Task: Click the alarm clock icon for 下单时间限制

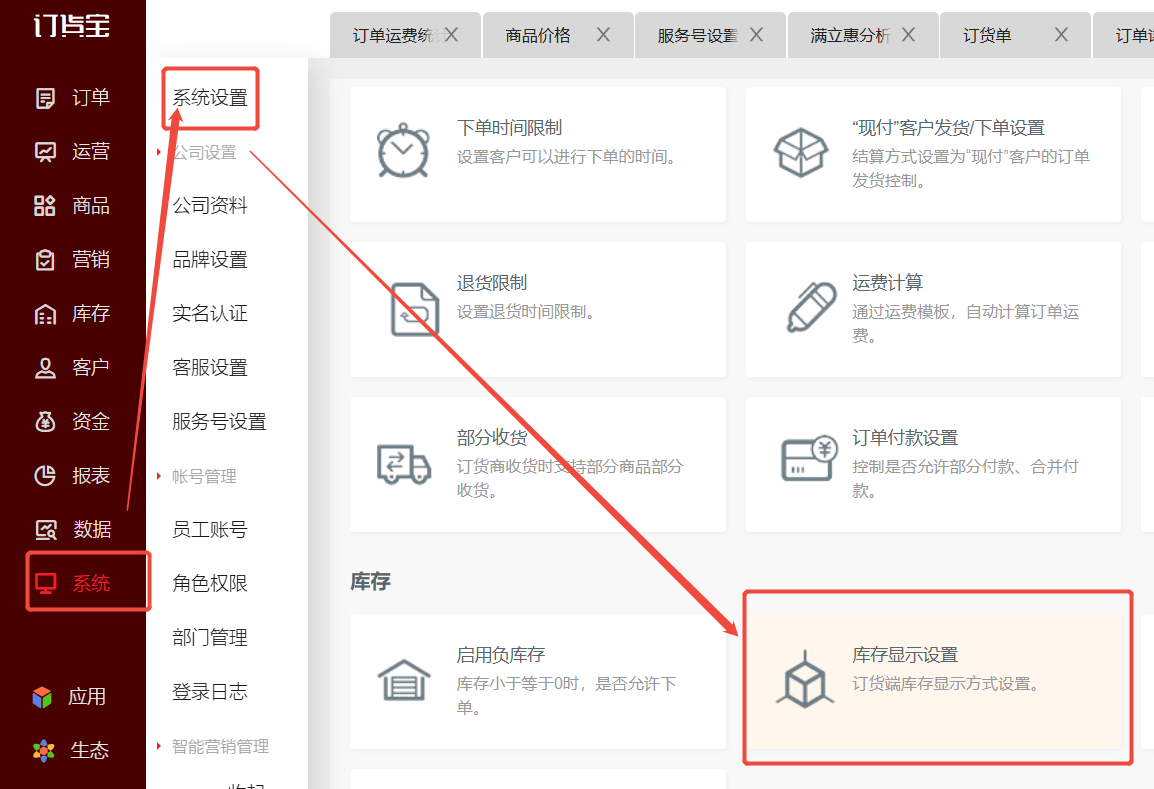Action: [403, 151]
